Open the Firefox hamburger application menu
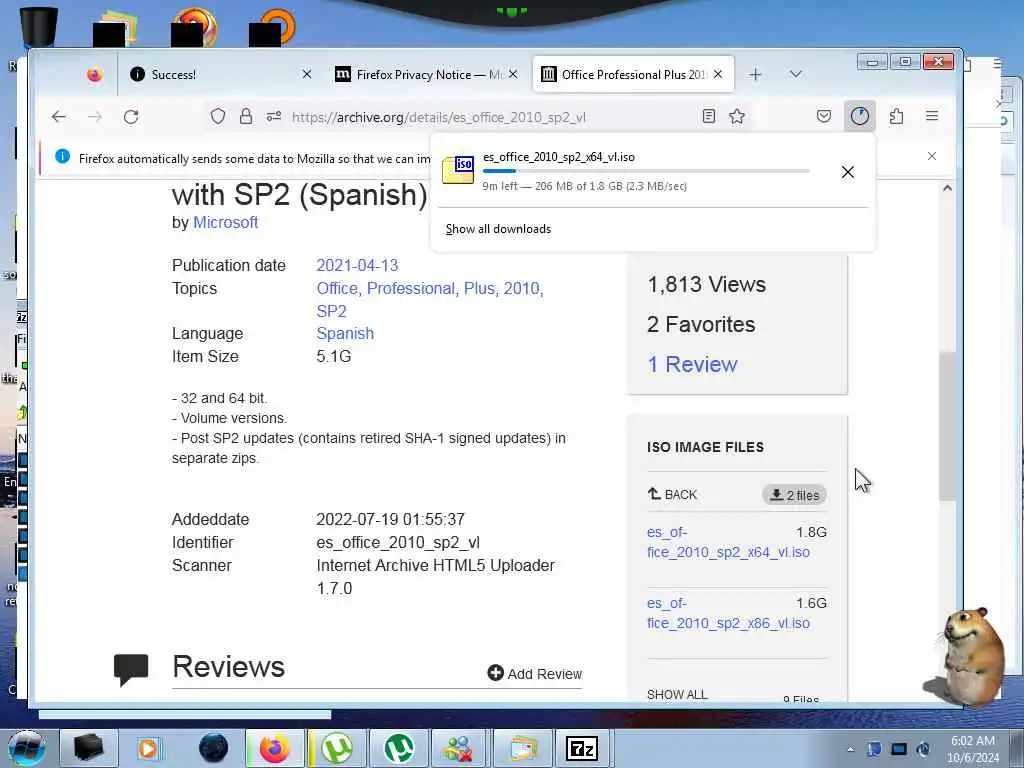 click(932, 116)
